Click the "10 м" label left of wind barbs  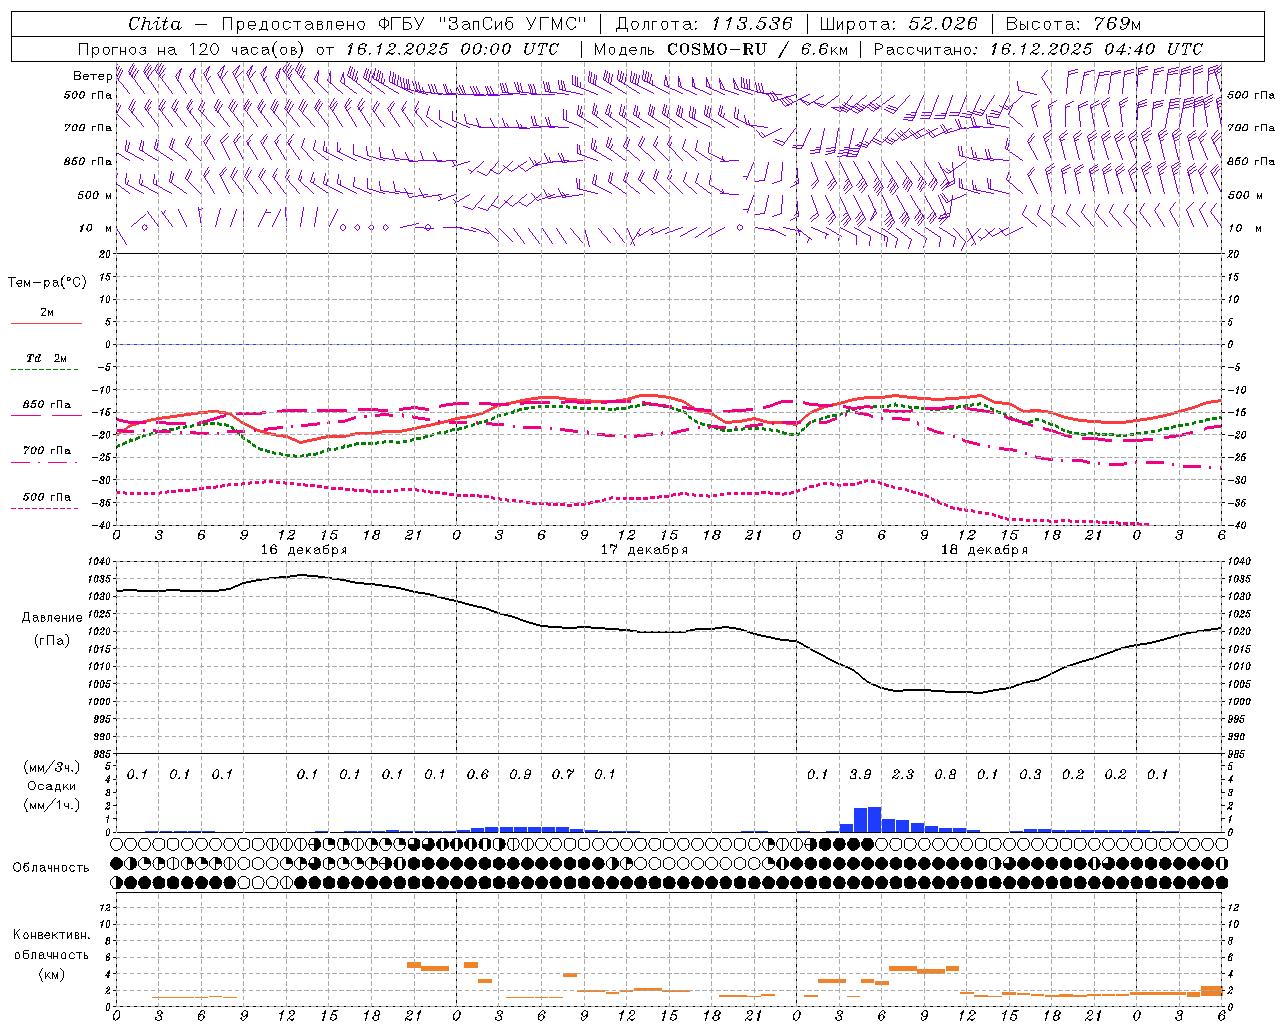pyautogui.click(x=95, y=228)
